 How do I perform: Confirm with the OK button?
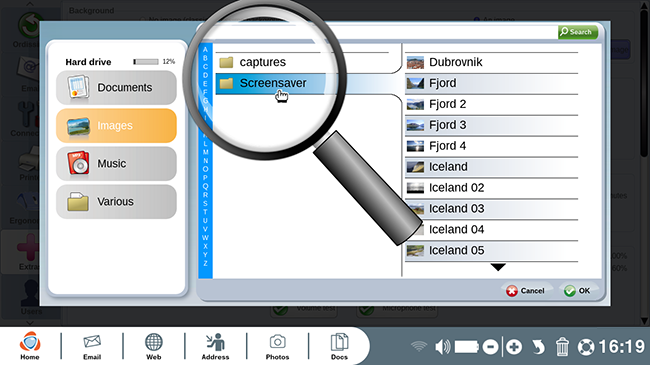click(577, 291)
